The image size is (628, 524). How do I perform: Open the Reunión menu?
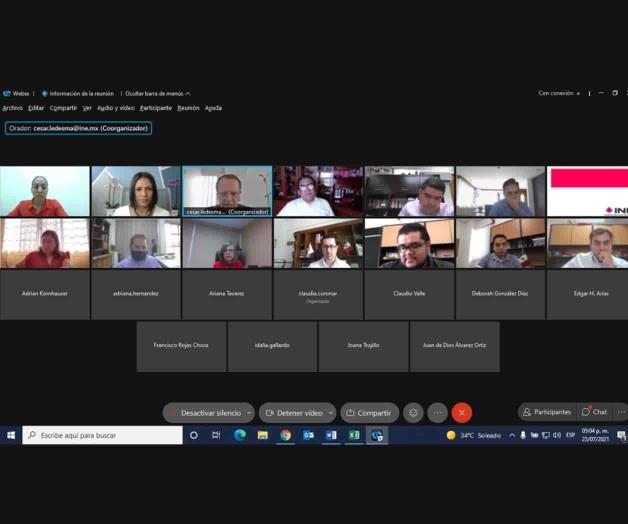(188, 108)
